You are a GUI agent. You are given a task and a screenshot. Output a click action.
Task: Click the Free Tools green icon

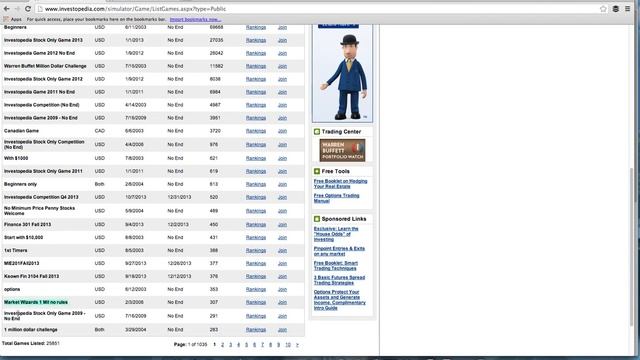pyautogui.click(x=317, y=171)
